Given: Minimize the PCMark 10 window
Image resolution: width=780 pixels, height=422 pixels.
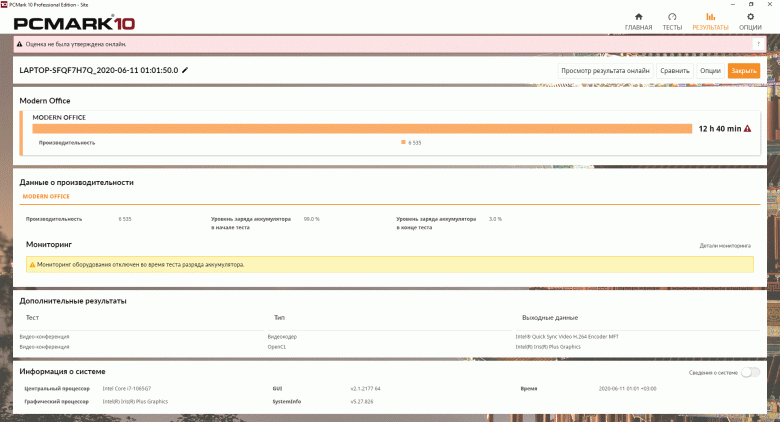Looking at the screenshot, I should tap(733, 4).
